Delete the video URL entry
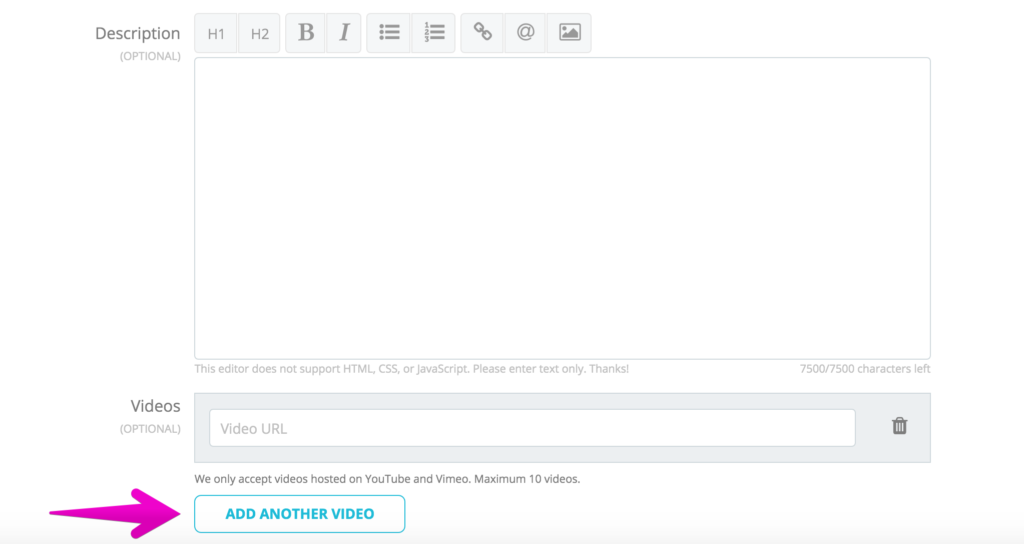Viewport: 1024px width, 544px height. click(899, 426)
